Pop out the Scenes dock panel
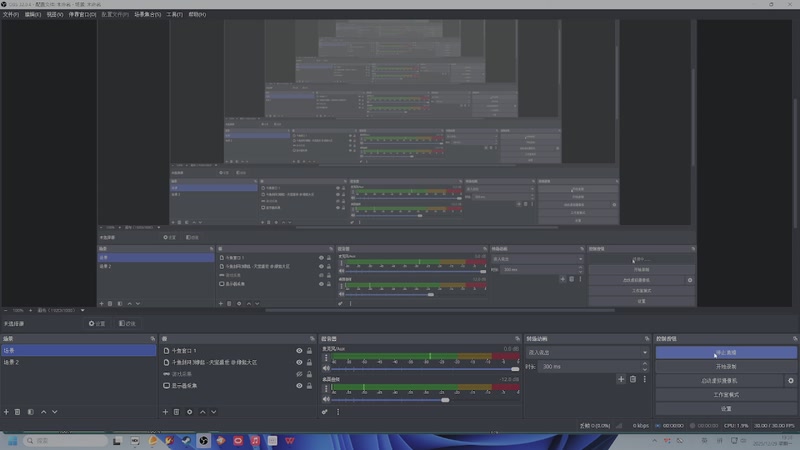Screen dimensions: 800x450 tap(153, 339)
